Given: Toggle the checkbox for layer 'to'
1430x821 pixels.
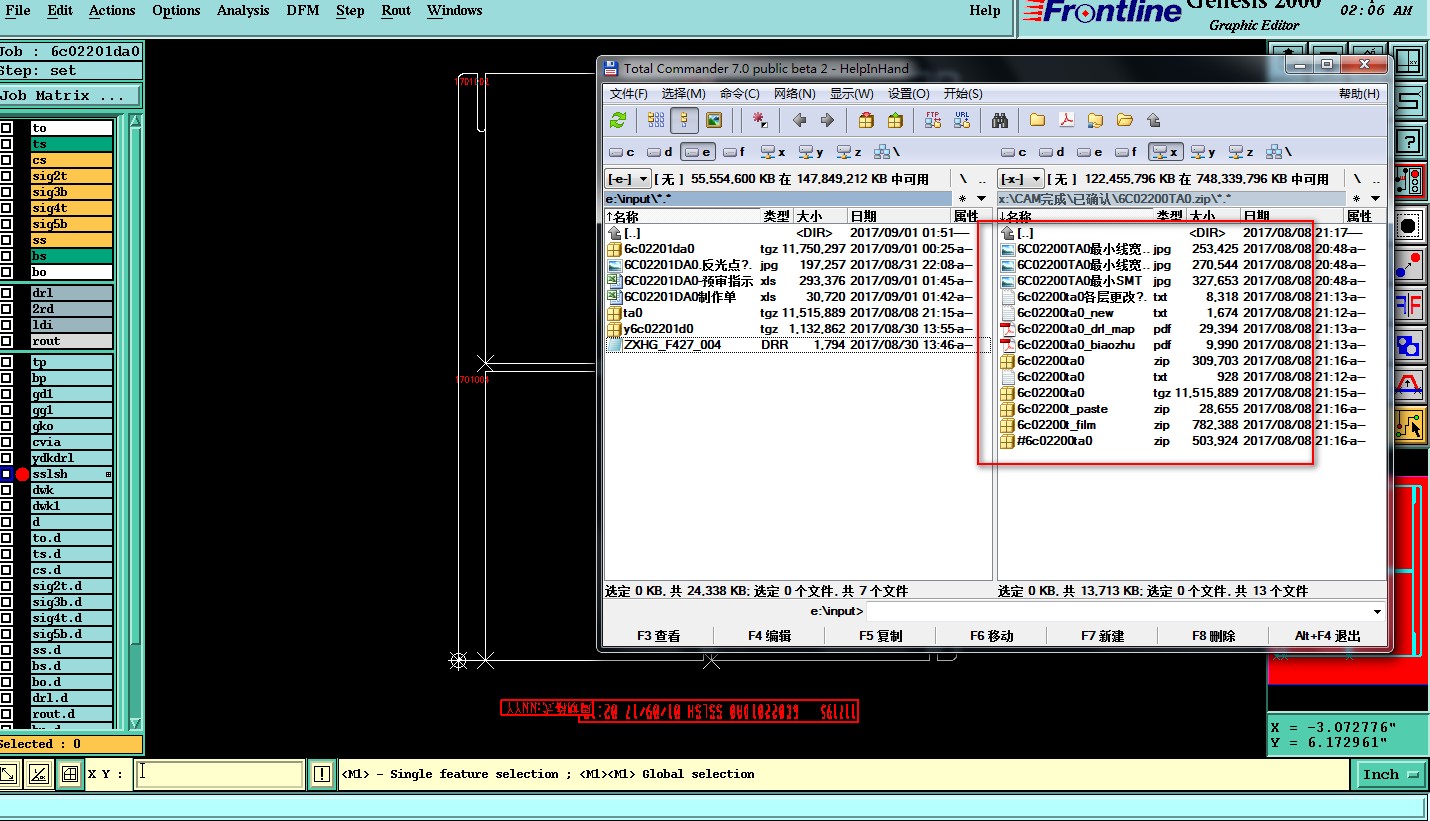Looking at the screenshot, I should tap(6, 128).
